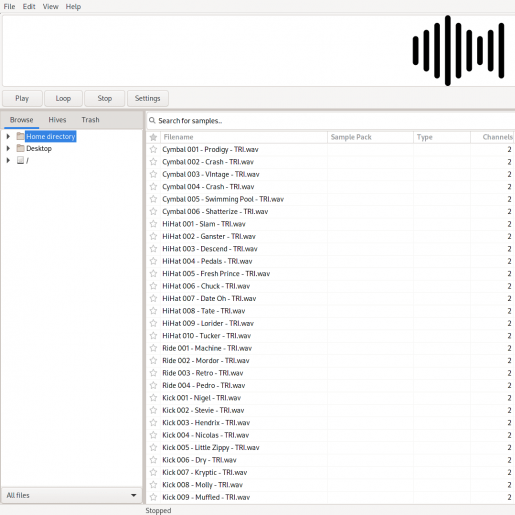Star the Cymbal 004 - Crash sample
Image resolution: width=515 pixels, height=515 pixels.
coord(153,187)
